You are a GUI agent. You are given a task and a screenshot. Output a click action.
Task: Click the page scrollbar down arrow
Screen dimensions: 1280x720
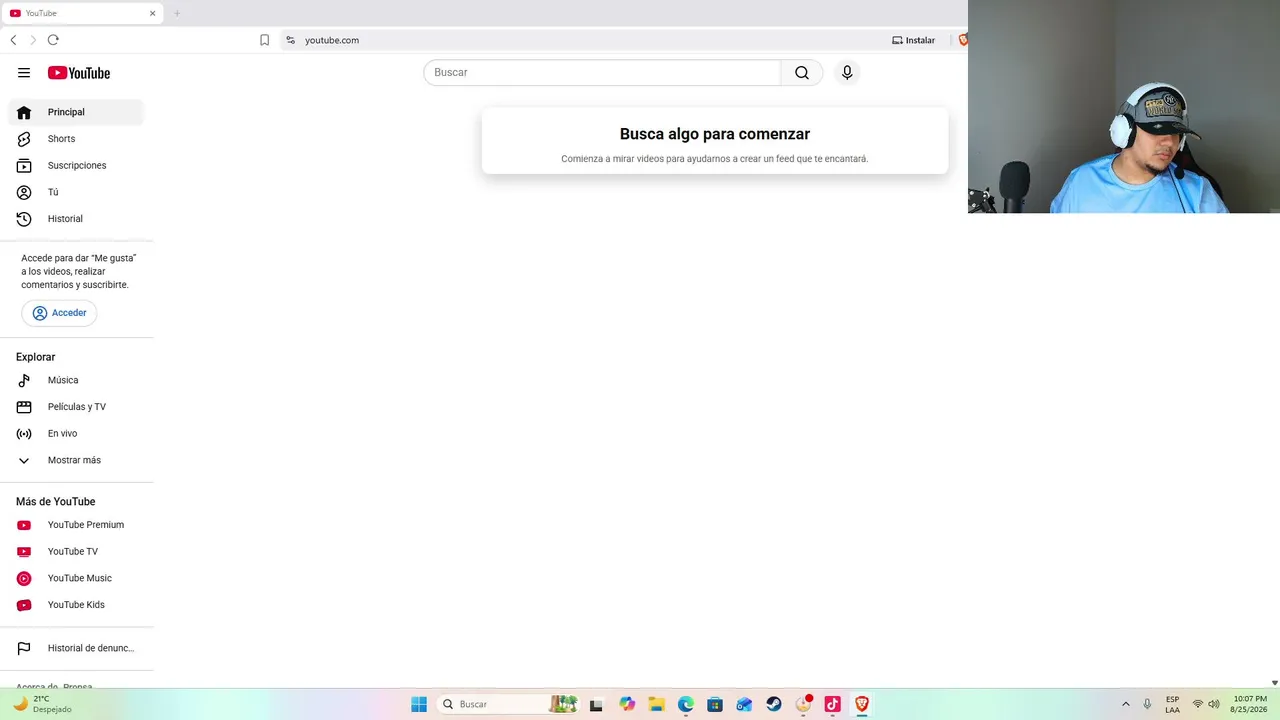1274,683
